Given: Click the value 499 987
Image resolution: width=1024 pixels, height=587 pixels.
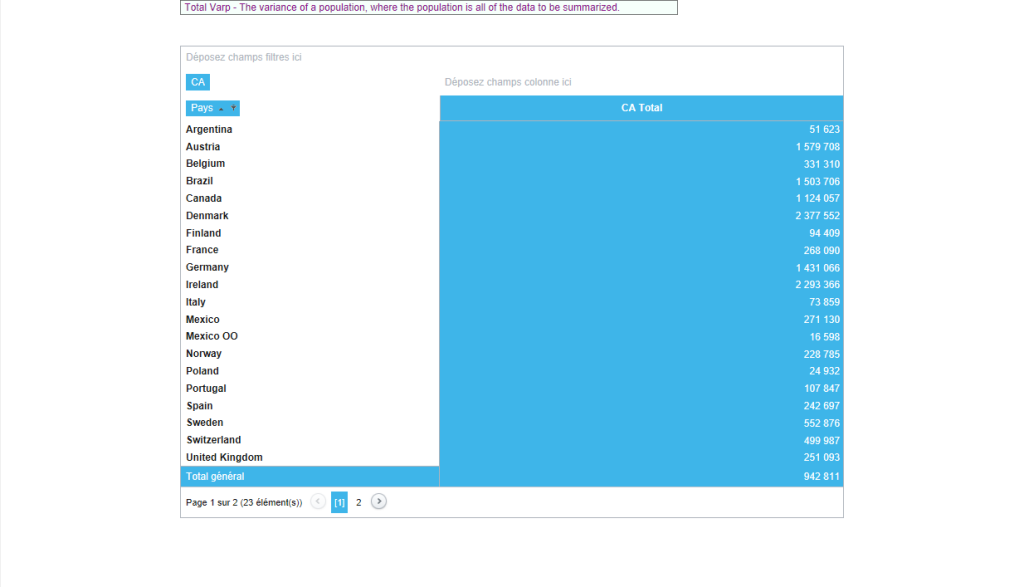Looking at the screenshot, I should pos(822,441).
